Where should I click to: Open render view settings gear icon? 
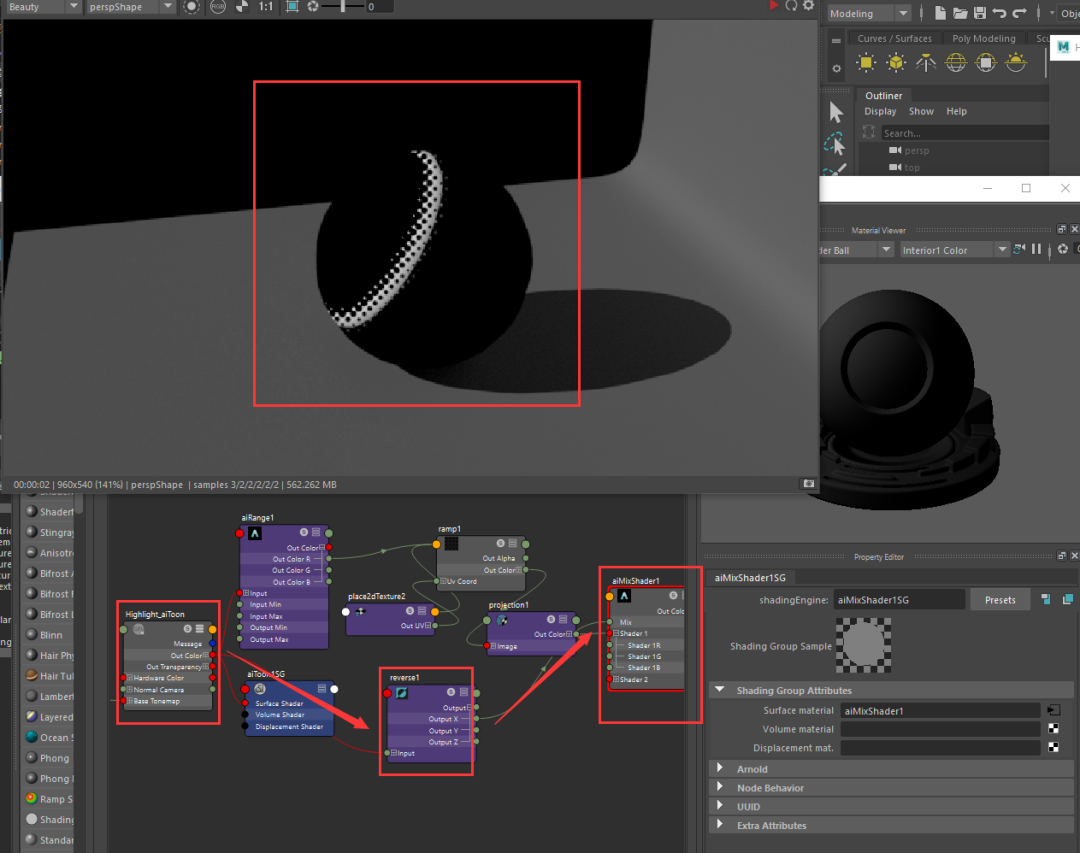809,6
